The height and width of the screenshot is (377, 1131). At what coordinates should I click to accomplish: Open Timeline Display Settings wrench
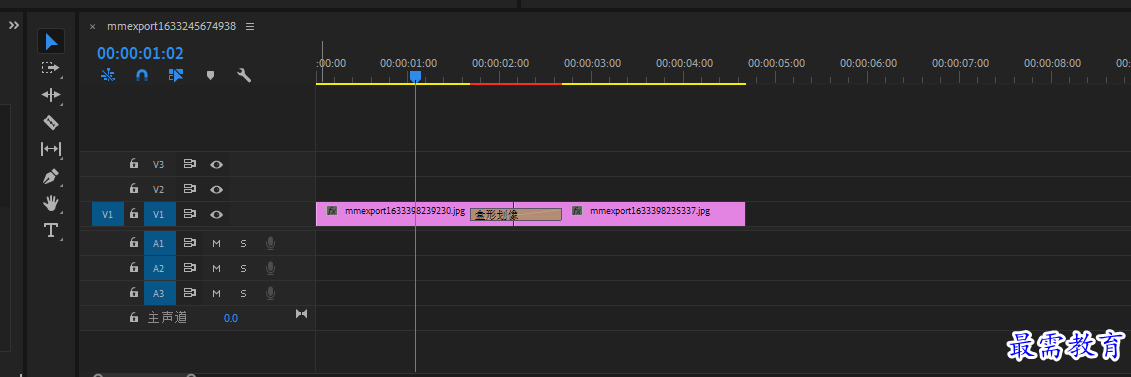pyautogui.click(x=245, y=74)
